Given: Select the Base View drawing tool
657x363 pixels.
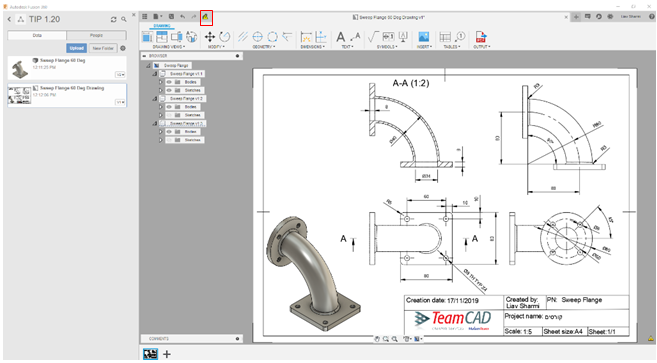Looking at the screenshot, I should [x=147, y=37].
